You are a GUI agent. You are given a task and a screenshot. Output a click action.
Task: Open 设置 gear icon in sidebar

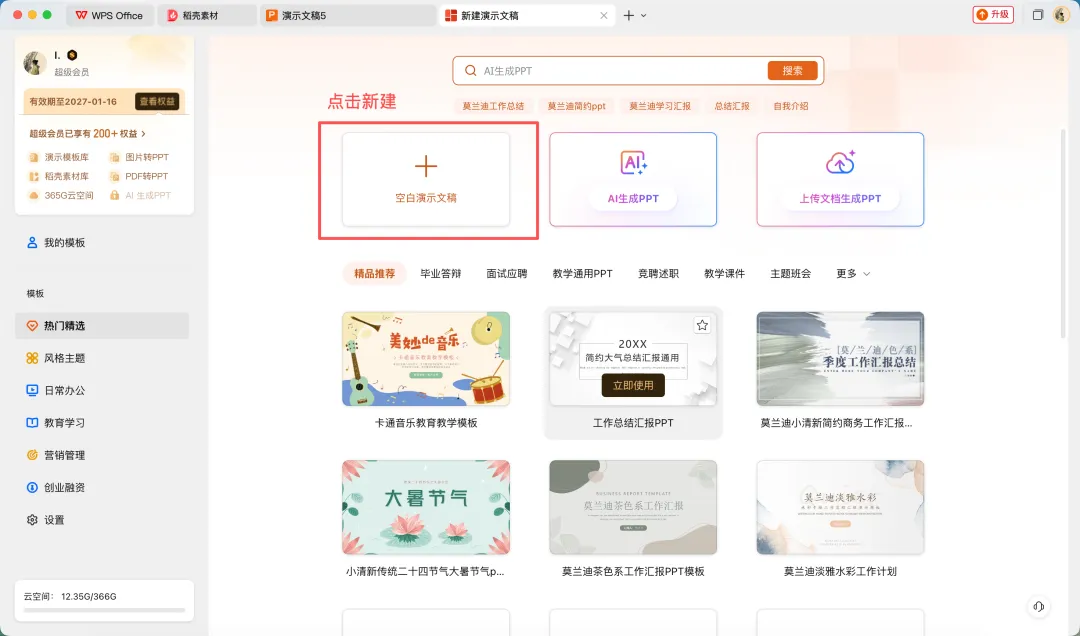click(x=32, y=520)
